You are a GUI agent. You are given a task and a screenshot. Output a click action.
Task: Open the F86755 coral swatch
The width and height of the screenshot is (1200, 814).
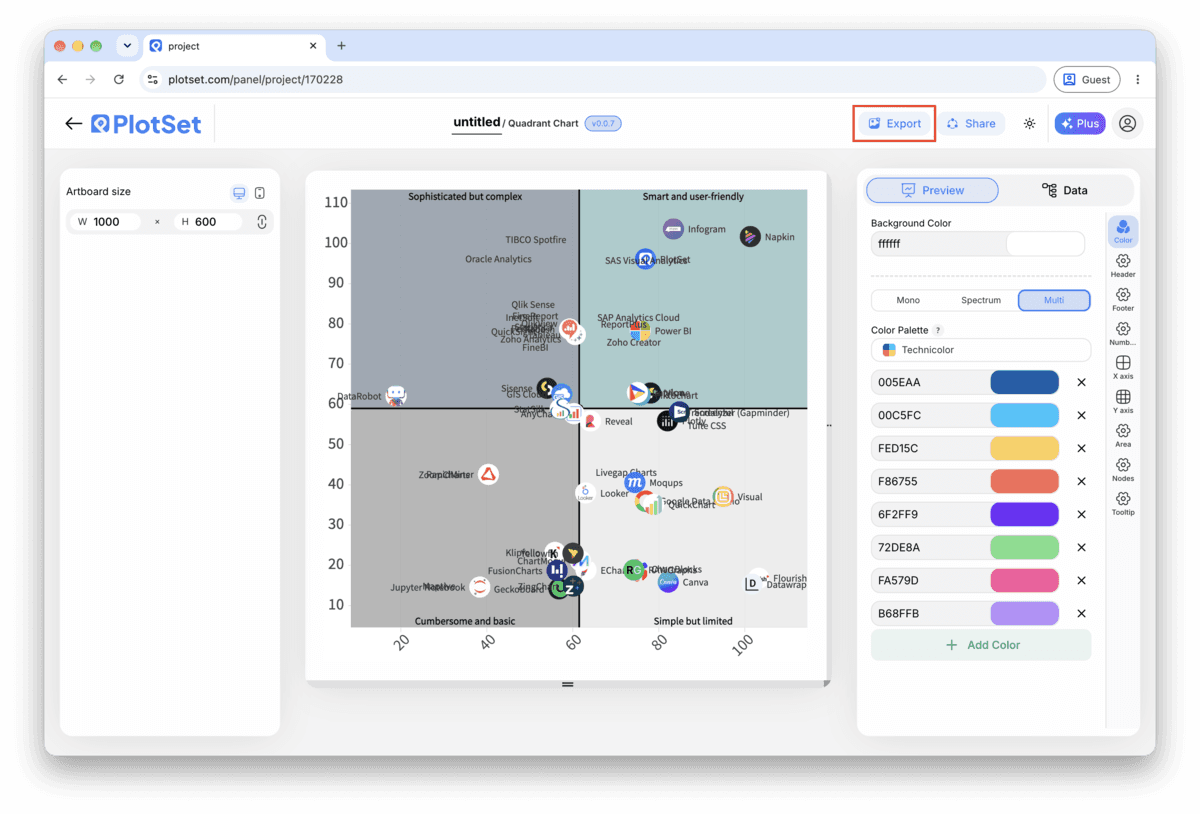1024,481
